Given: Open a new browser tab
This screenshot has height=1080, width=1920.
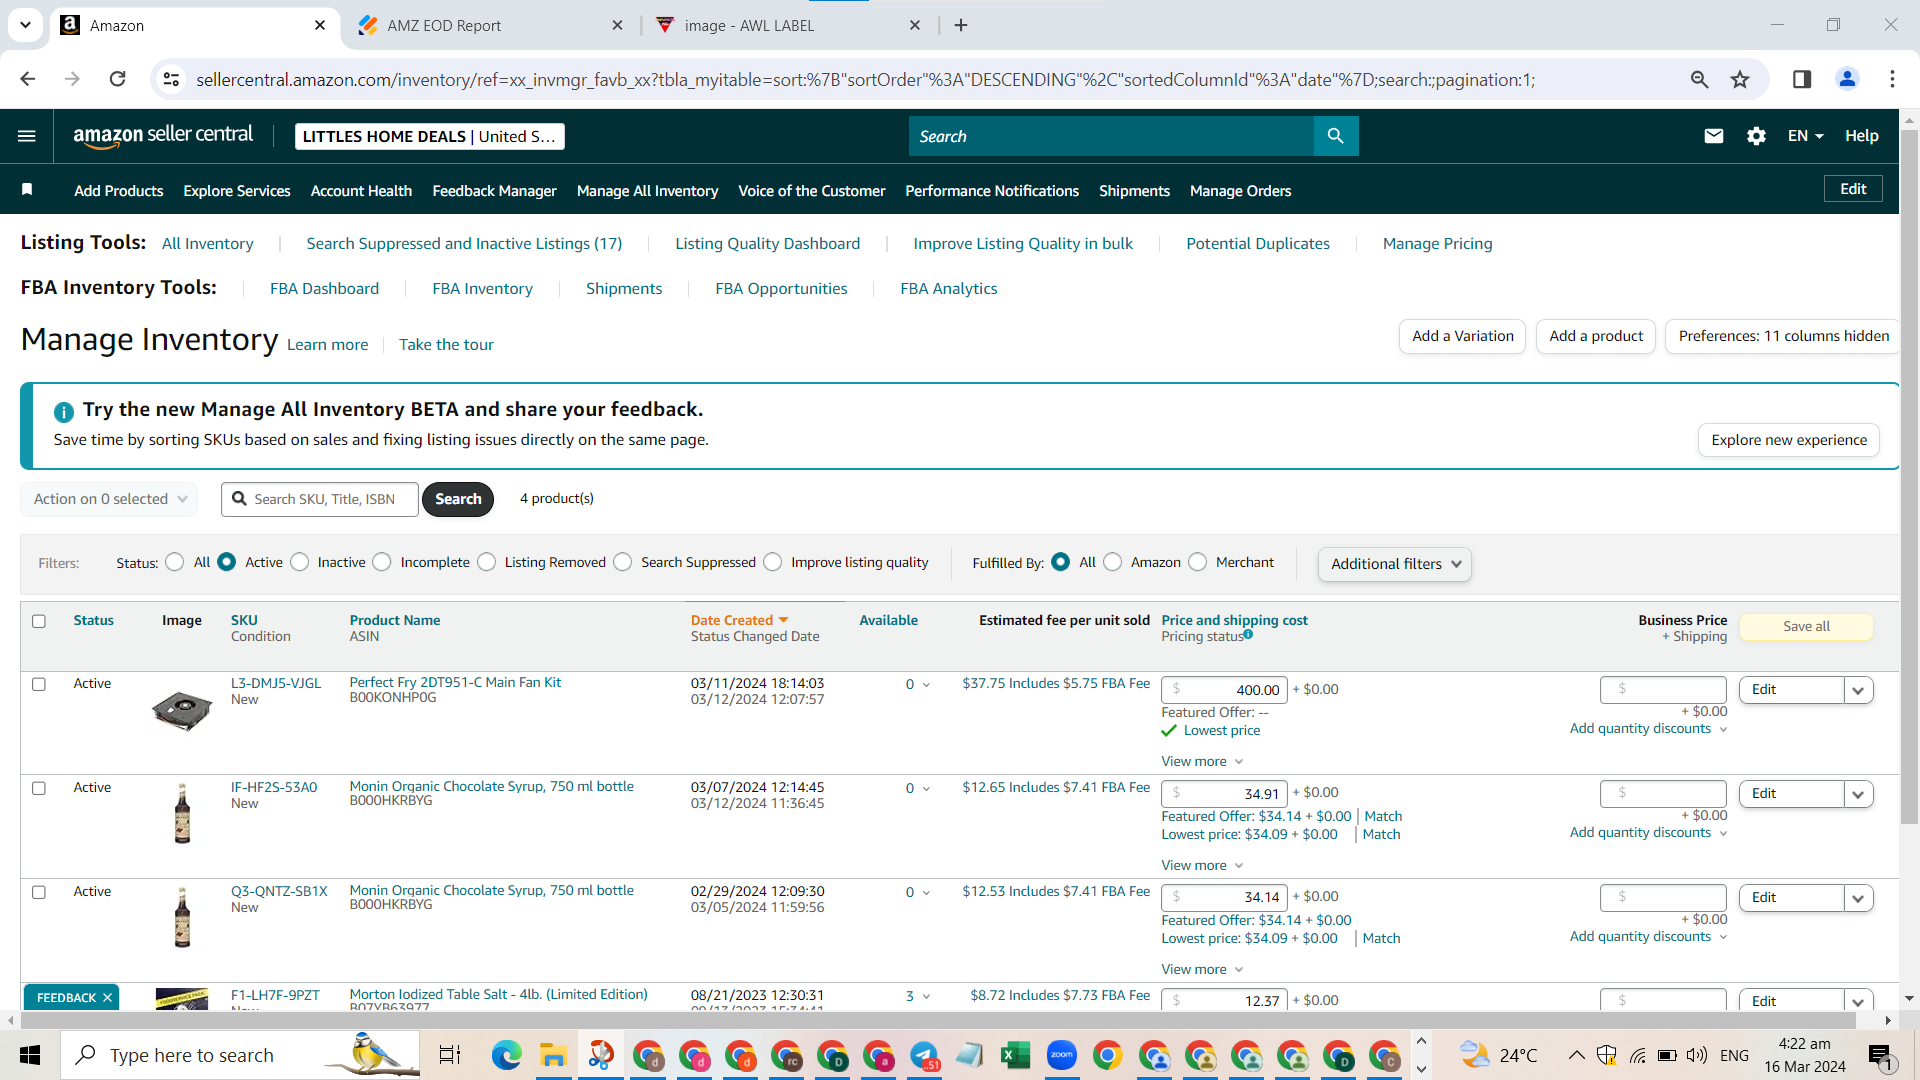Looking at the screenshot, I should 961,25.
